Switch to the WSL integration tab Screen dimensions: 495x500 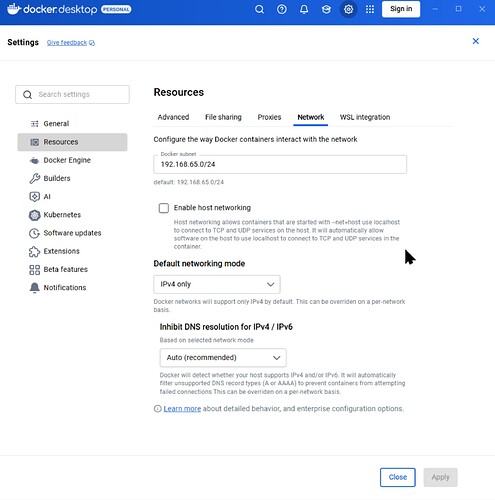click(x=365, y=117)
